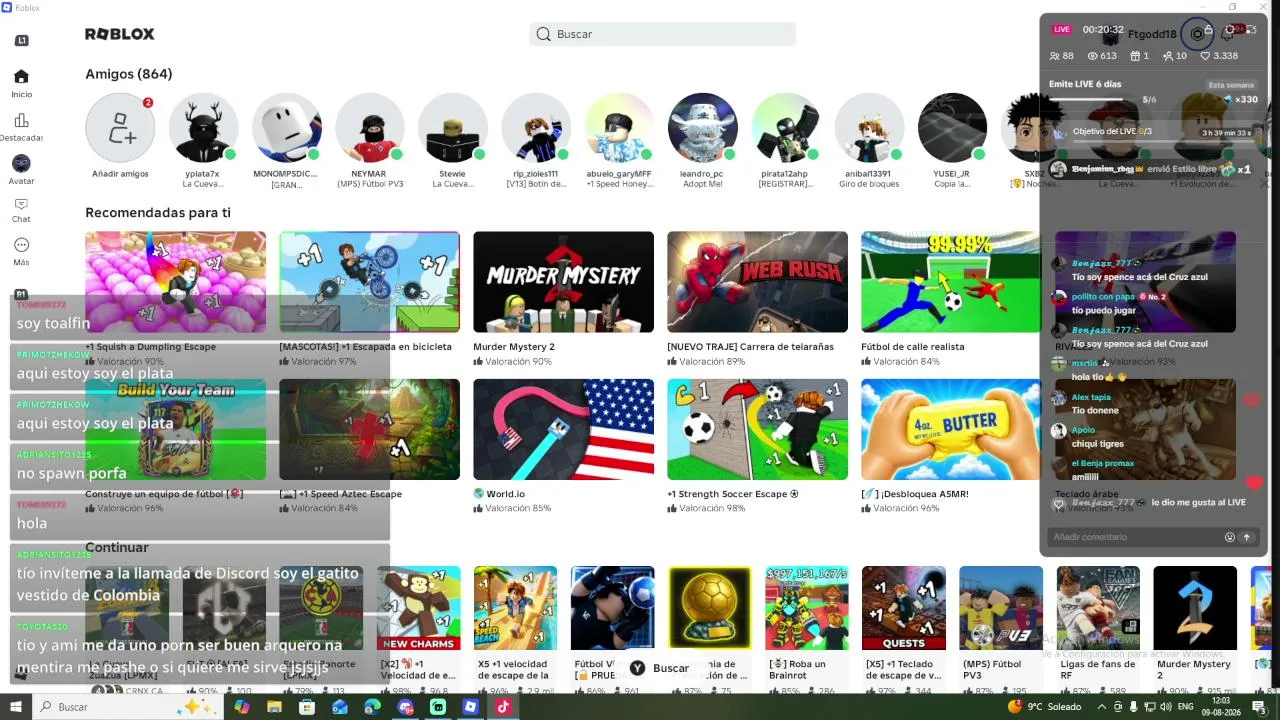Image resolution: width=1280 pixels, height=720 pixels.
Task: Click the Windows taskbar search box
Action: (127, 707)
